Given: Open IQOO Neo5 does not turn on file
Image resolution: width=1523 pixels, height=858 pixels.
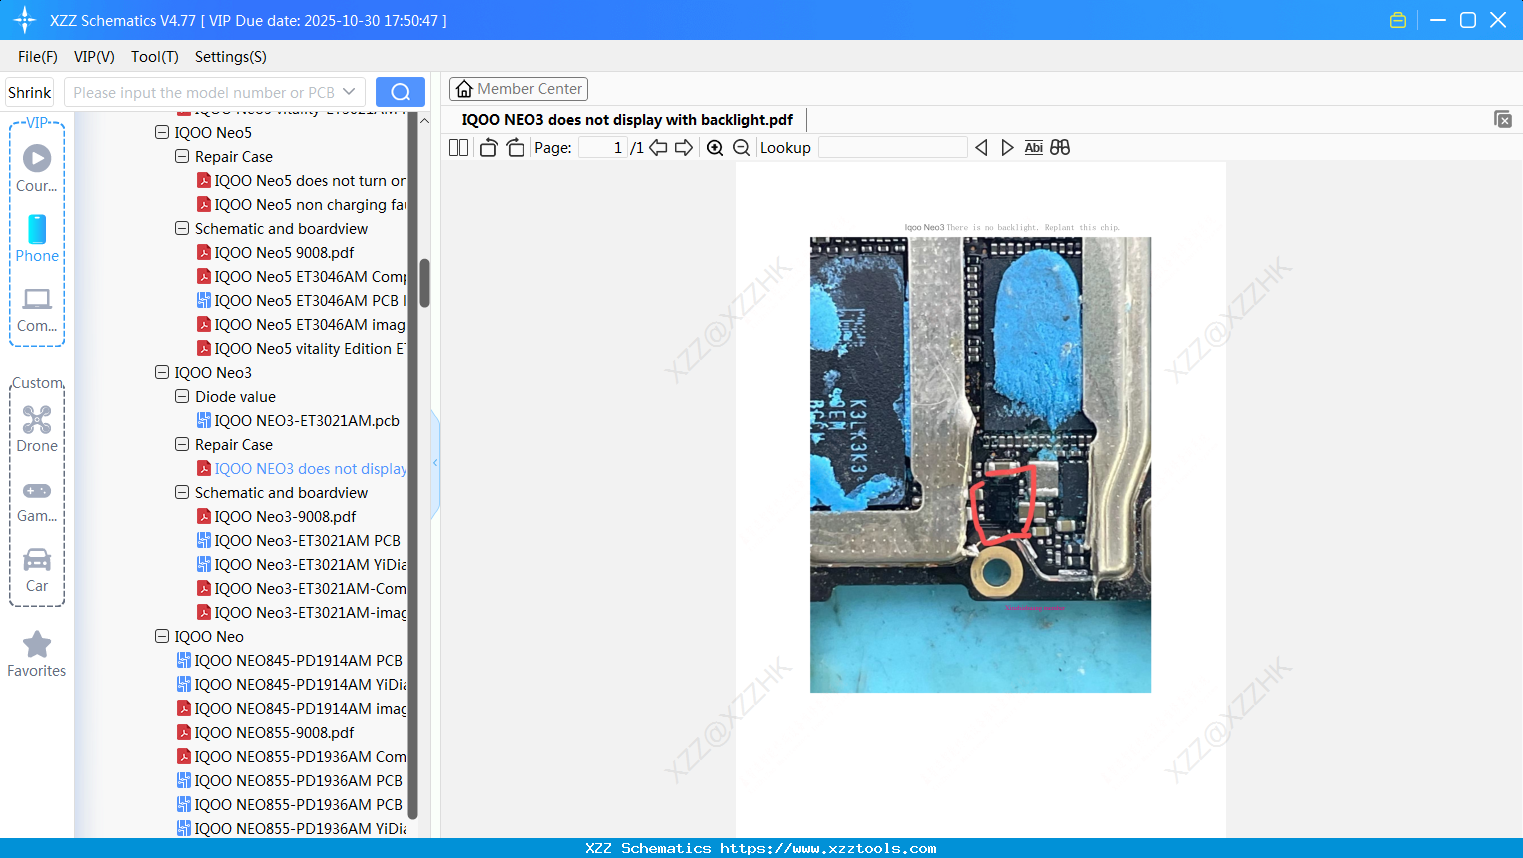Looking at the screenshot, I should (301, 180).
